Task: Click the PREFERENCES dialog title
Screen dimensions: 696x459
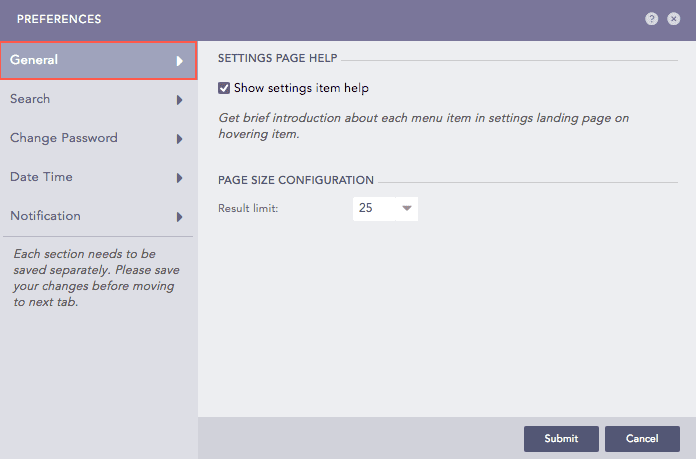Action: click(59, 19)
